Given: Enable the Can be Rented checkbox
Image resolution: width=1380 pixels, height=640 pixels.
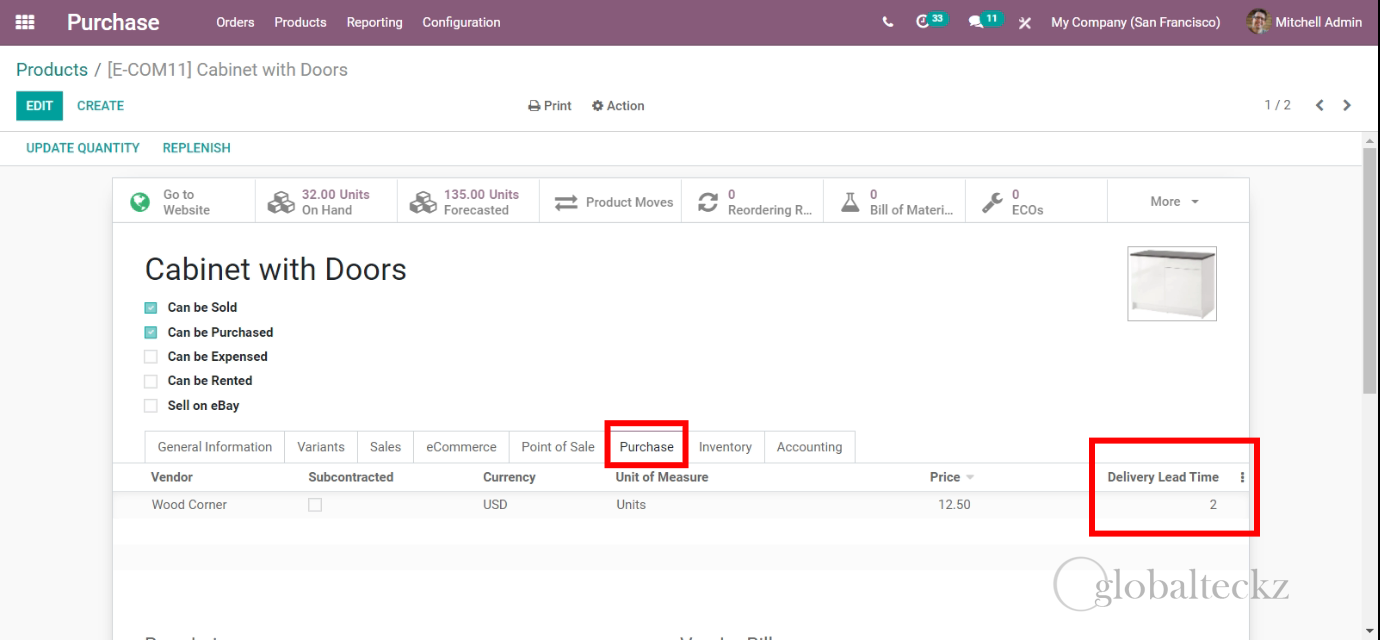Looking at the screenshot, I should (x=151, y=381).
